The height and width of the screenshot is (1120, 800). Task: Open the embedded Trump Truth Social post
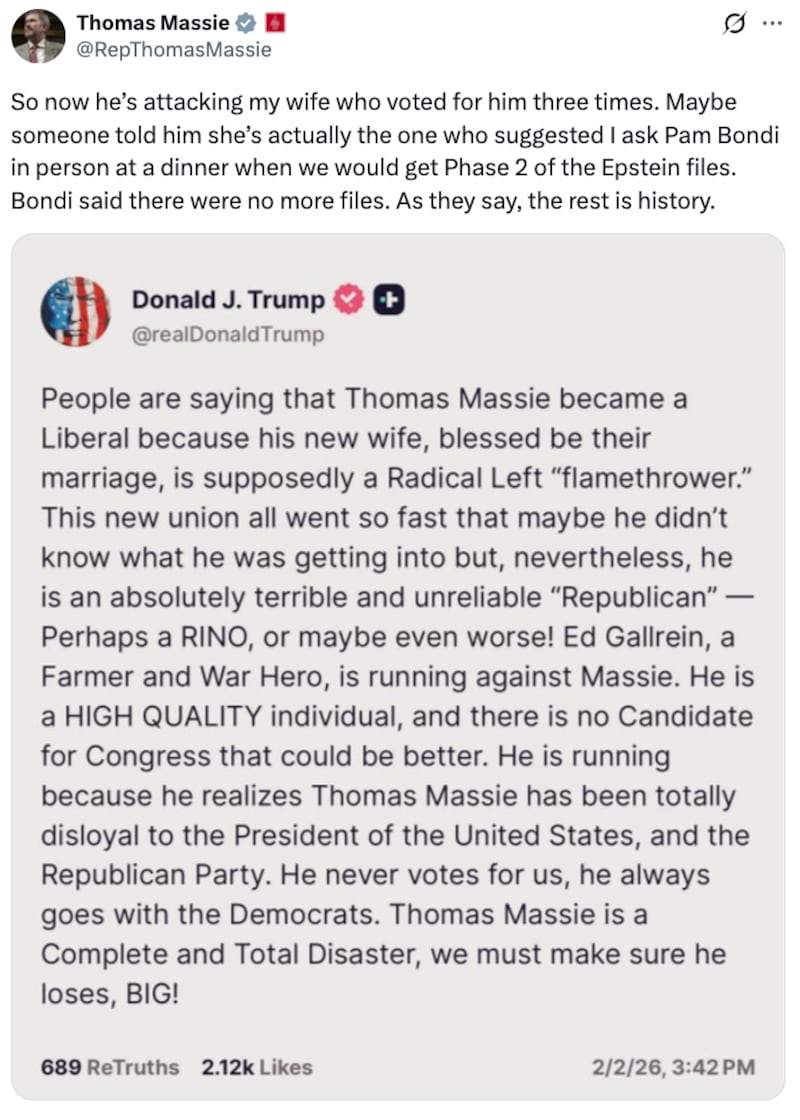[400, 670]
